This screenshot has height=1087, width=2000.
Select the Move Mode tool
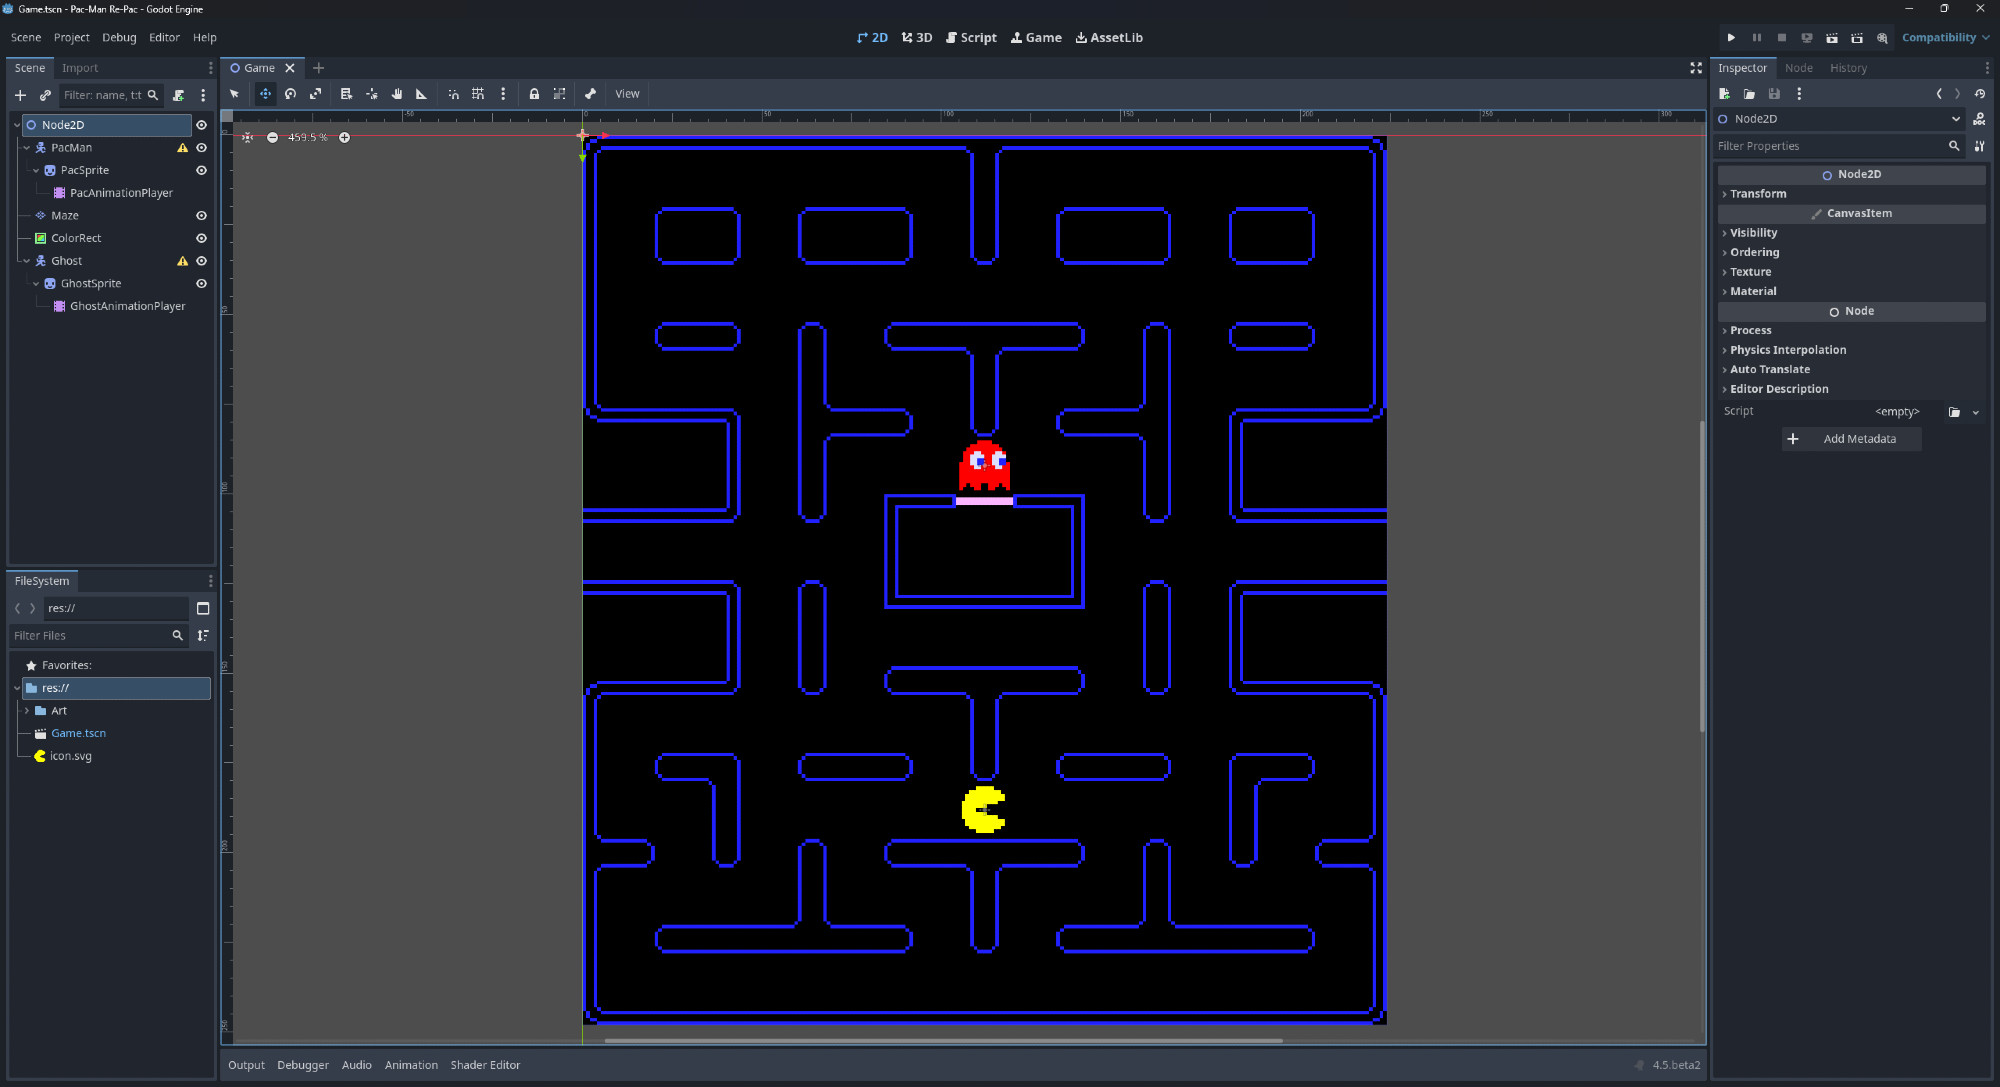pyautogui.click(x=265, y=94)
